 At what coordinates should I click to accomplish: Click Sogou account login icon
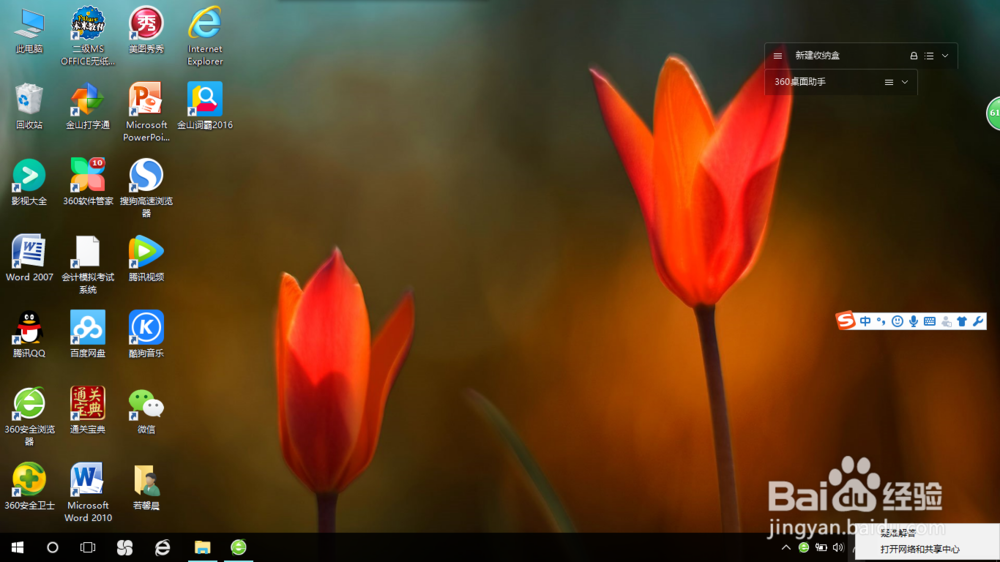tap(946, 322)
